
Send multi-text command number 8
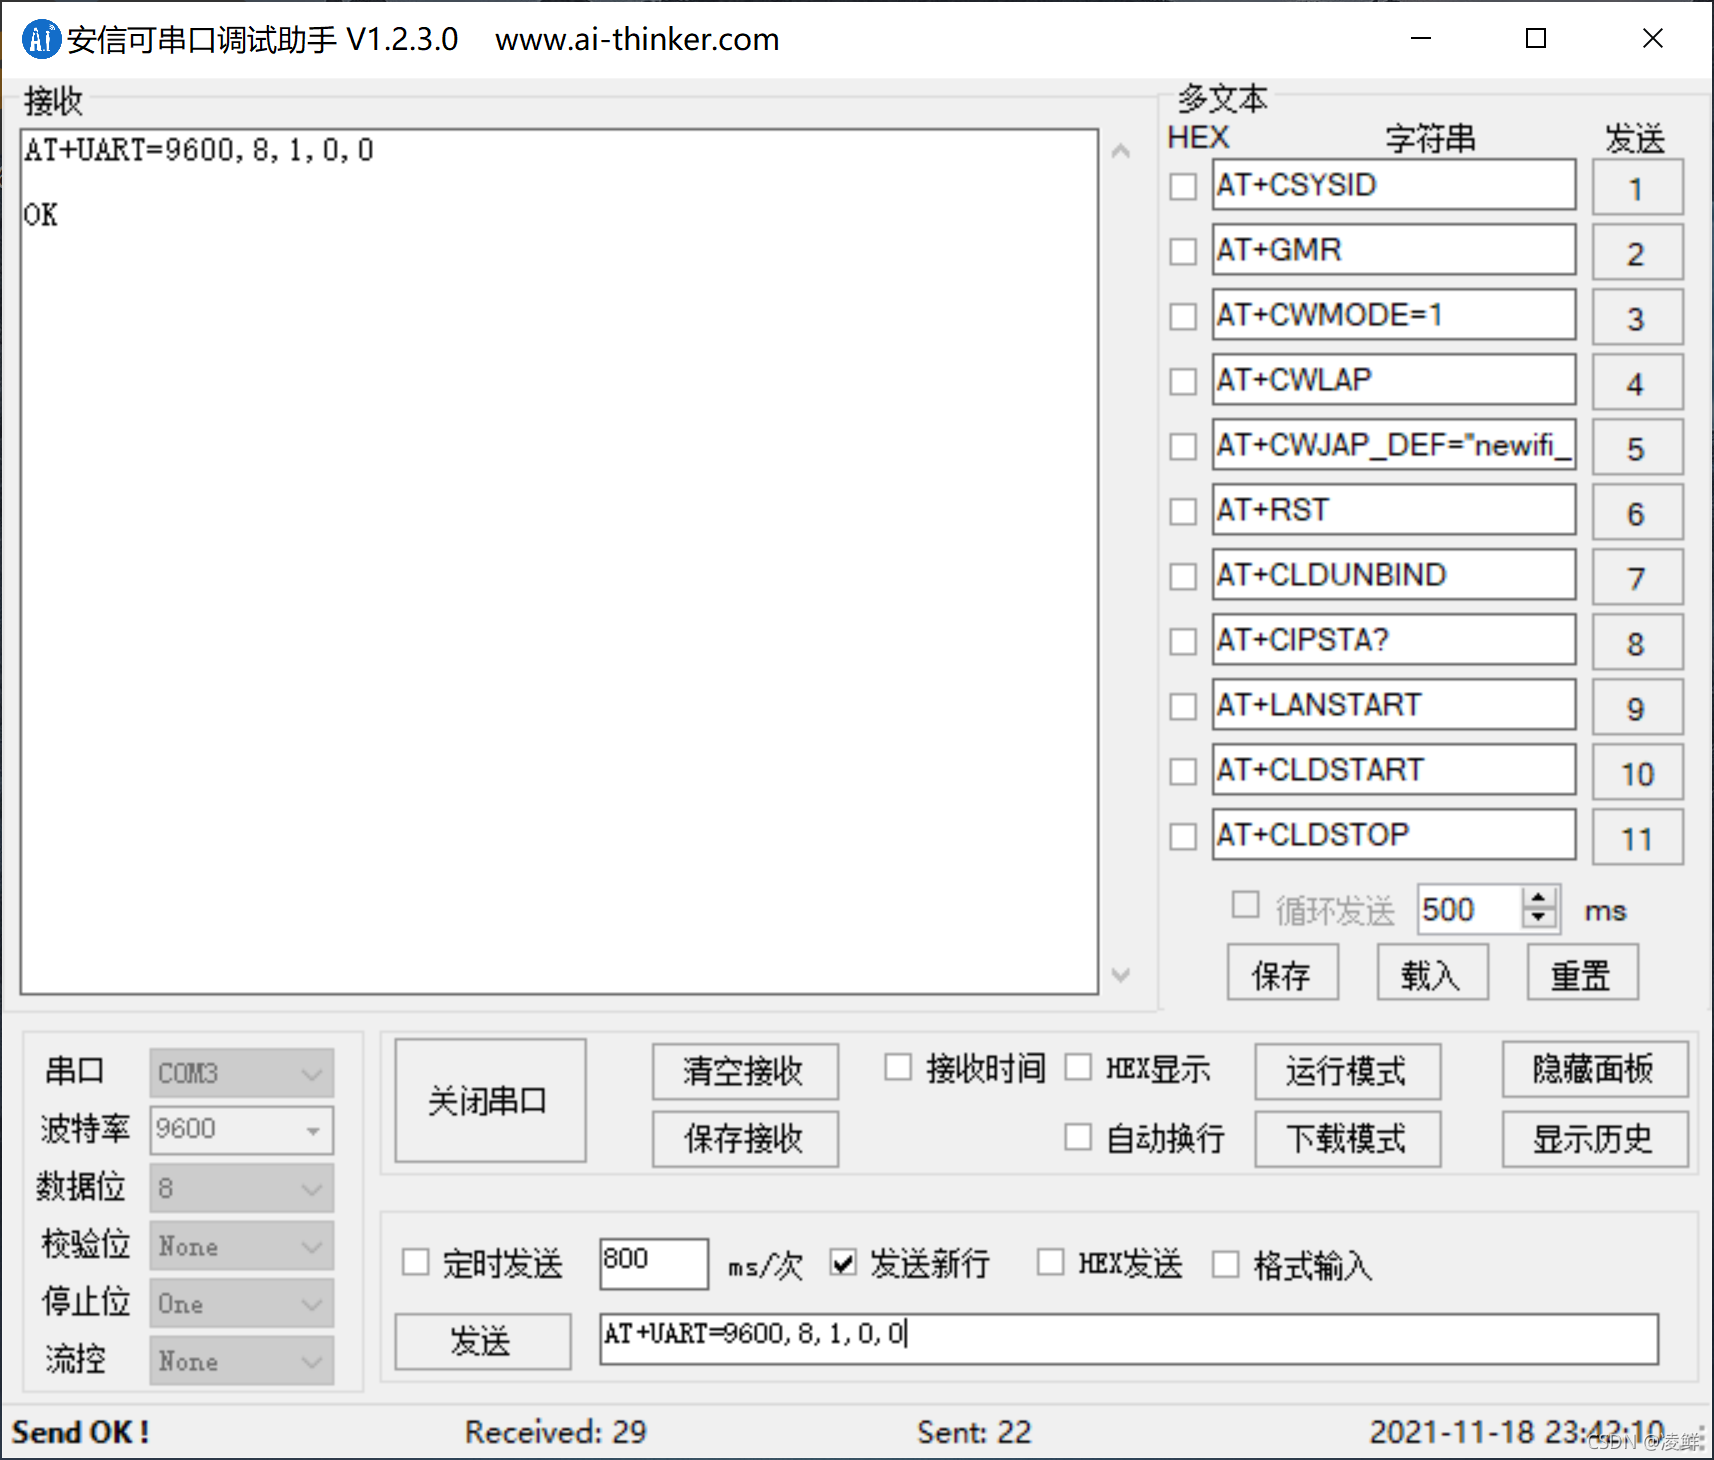(1637, 642)
